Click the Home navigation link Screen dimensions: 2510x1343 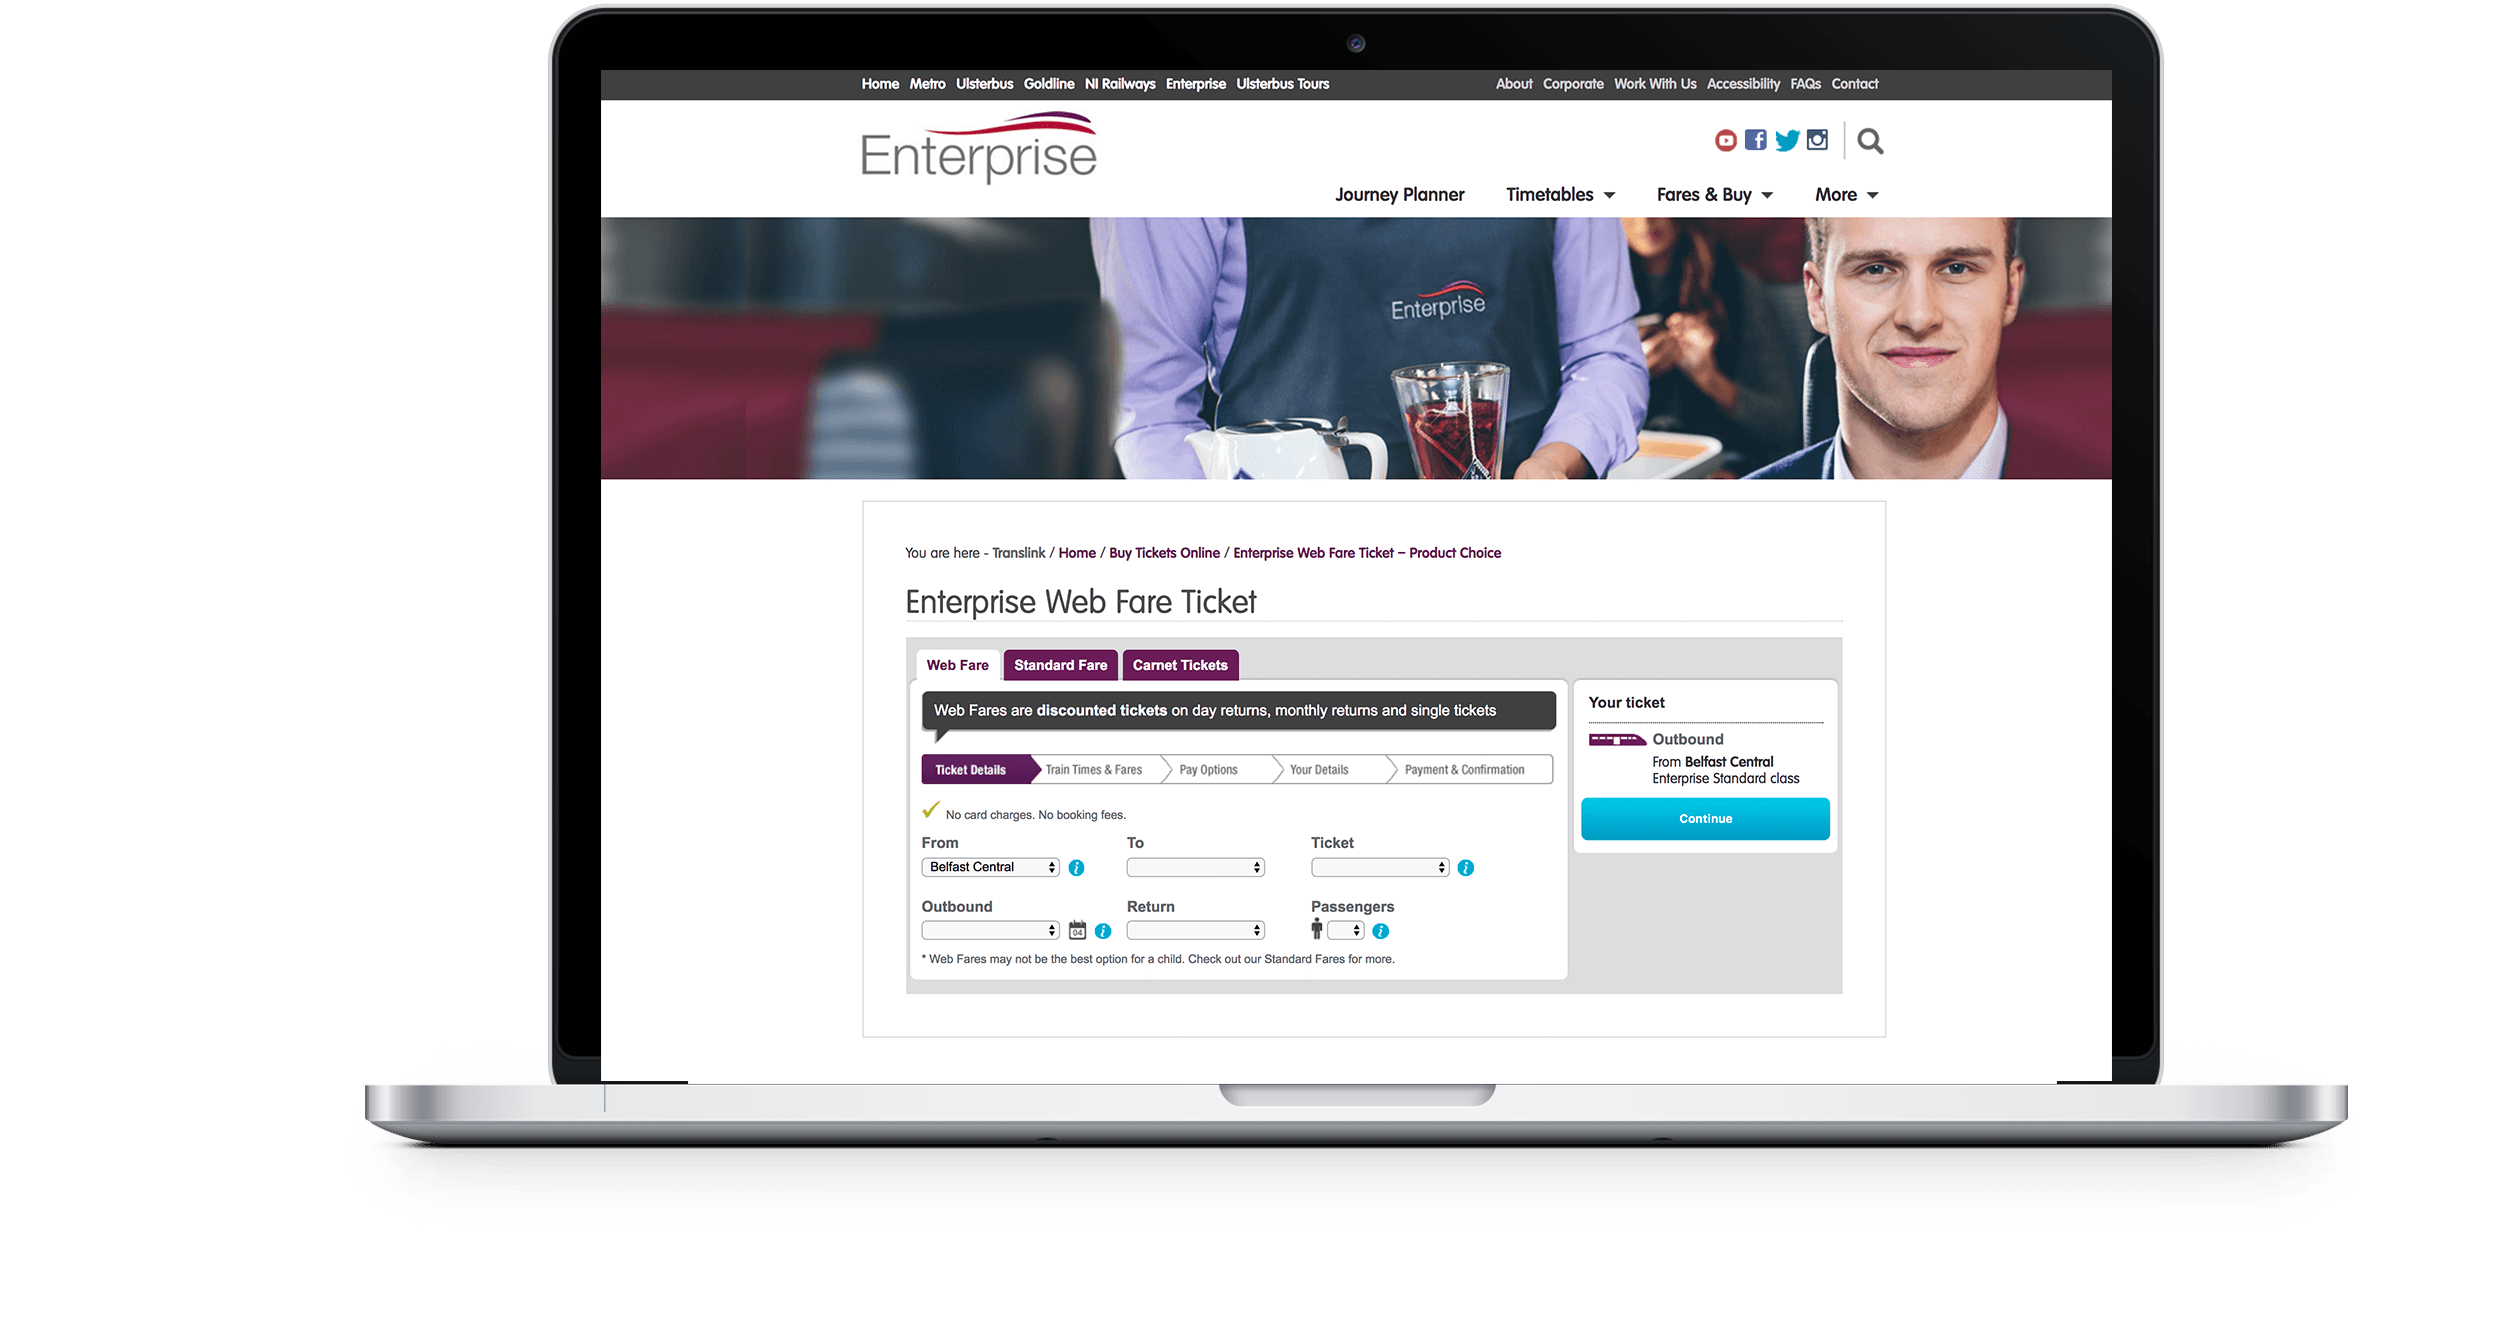pos(878,83)
